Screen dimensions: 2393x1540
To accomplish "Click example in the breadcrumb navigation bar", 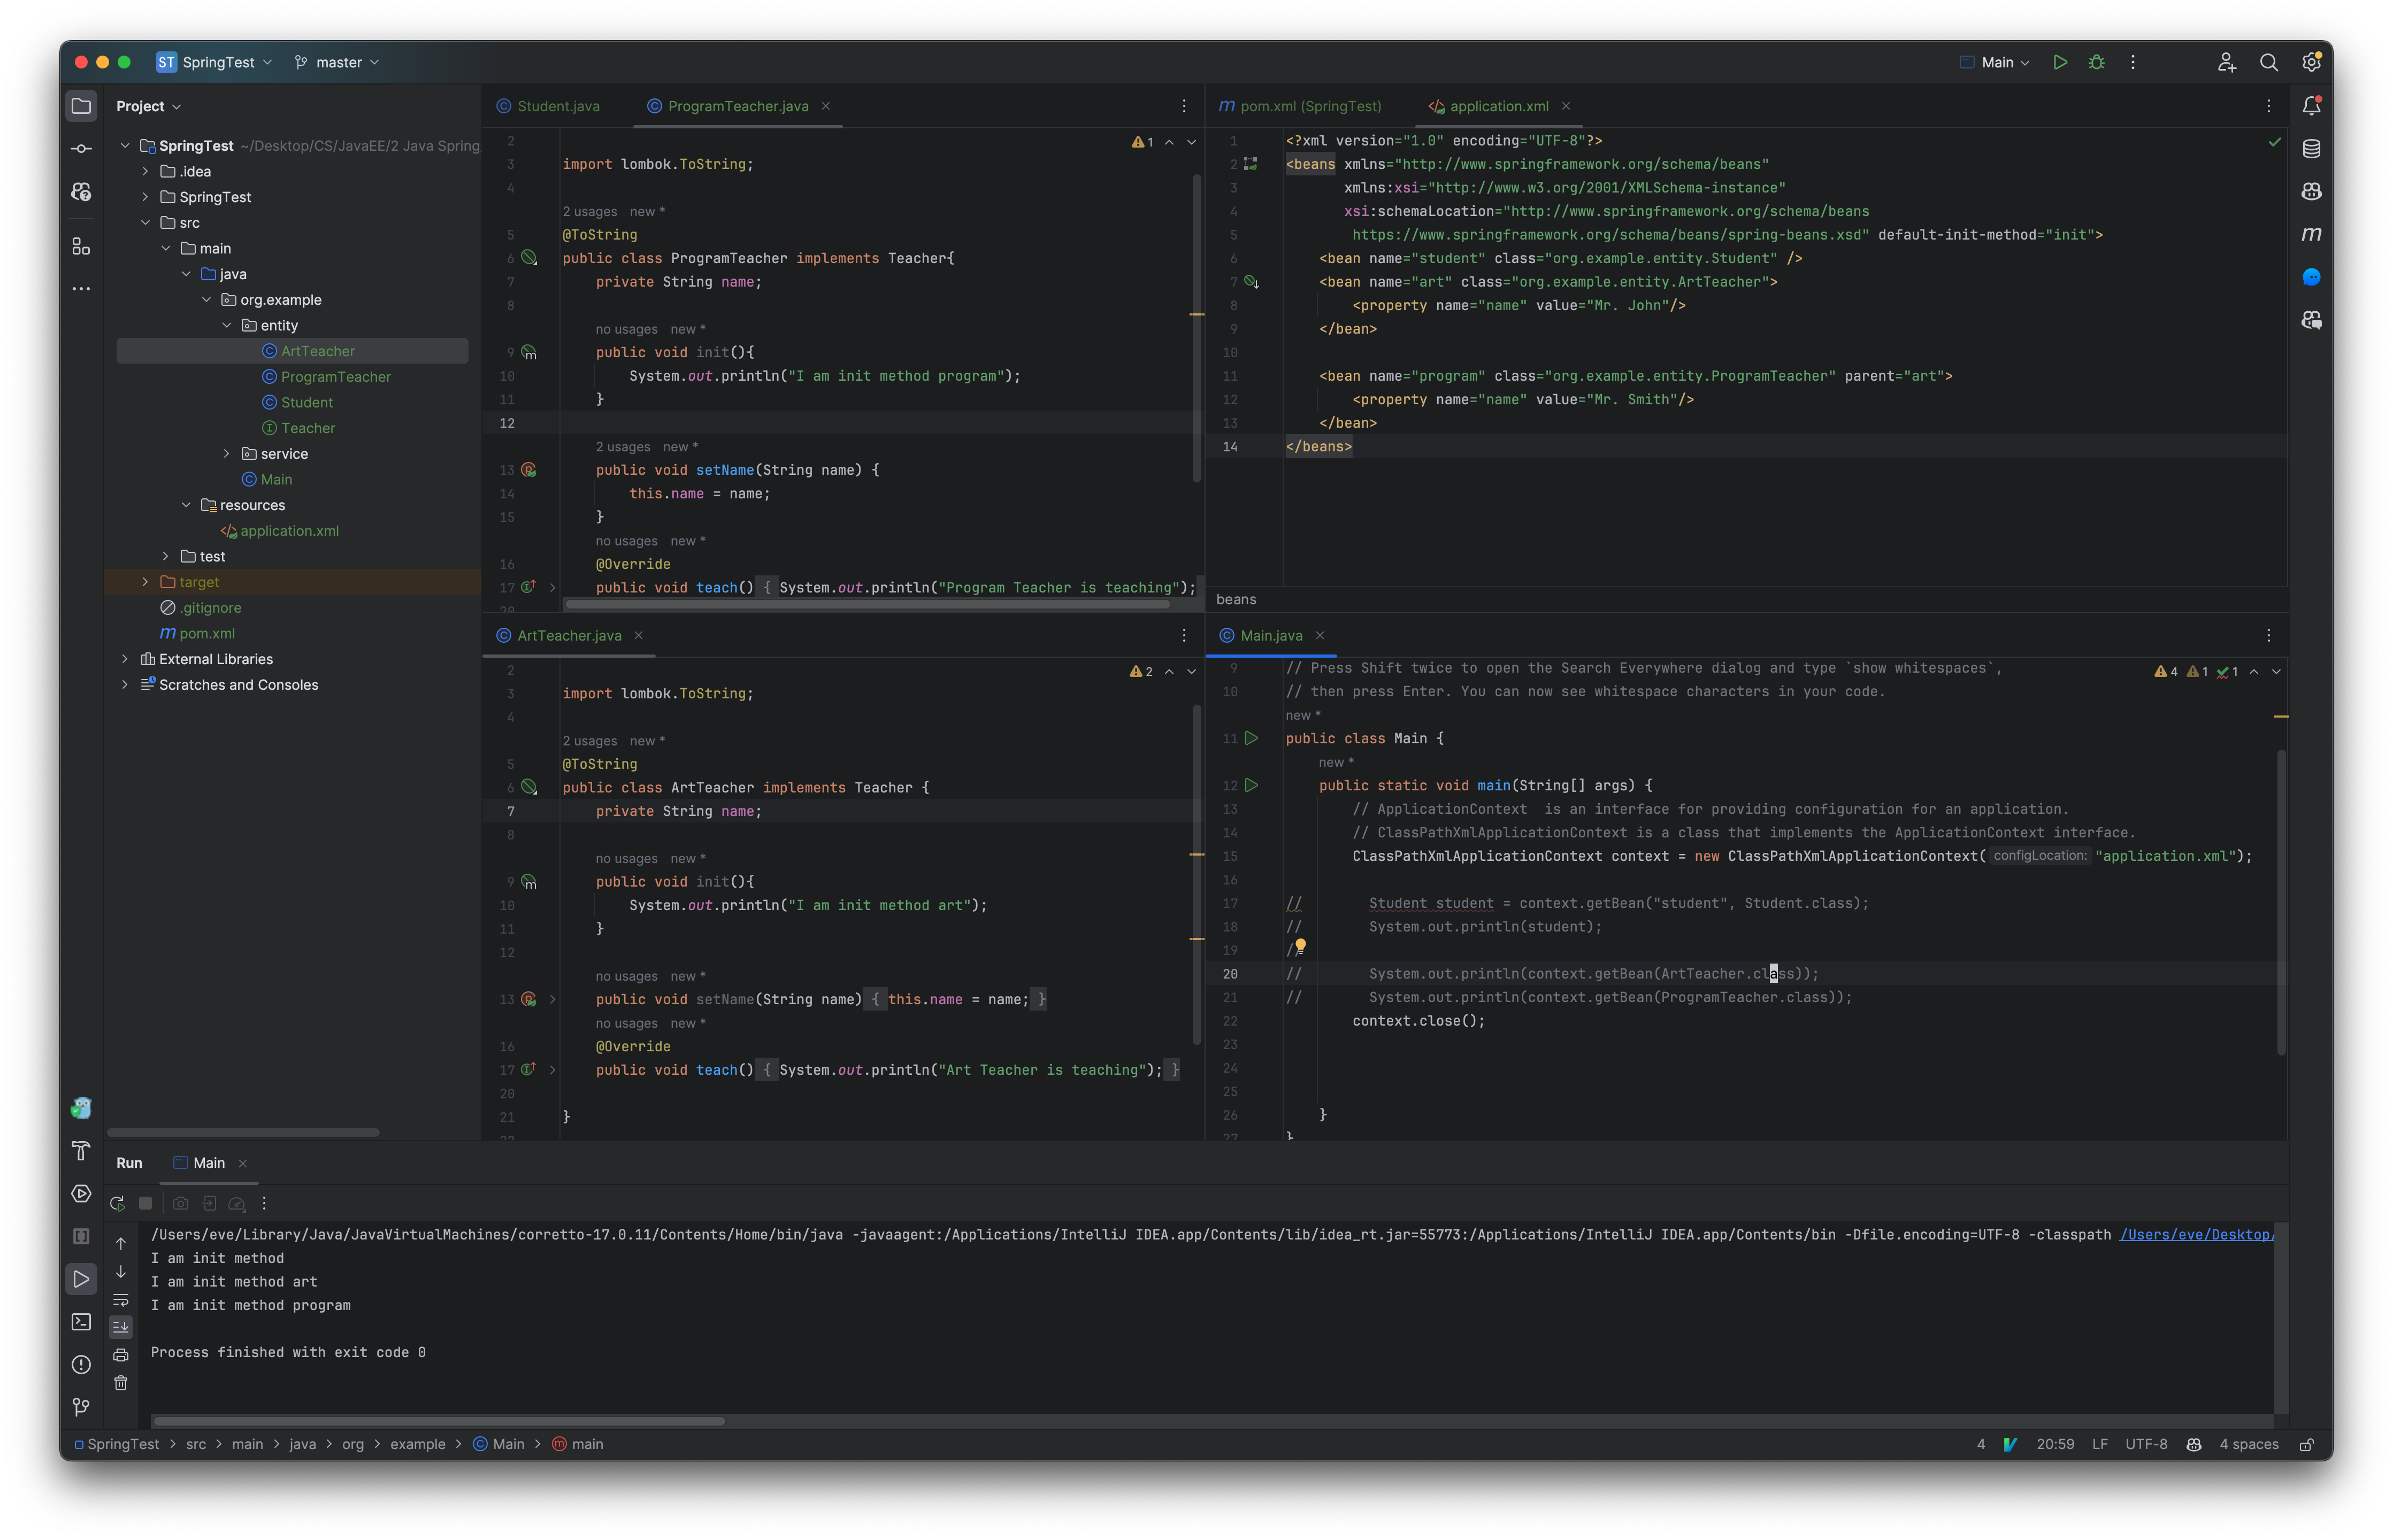I will [418, 1444].
